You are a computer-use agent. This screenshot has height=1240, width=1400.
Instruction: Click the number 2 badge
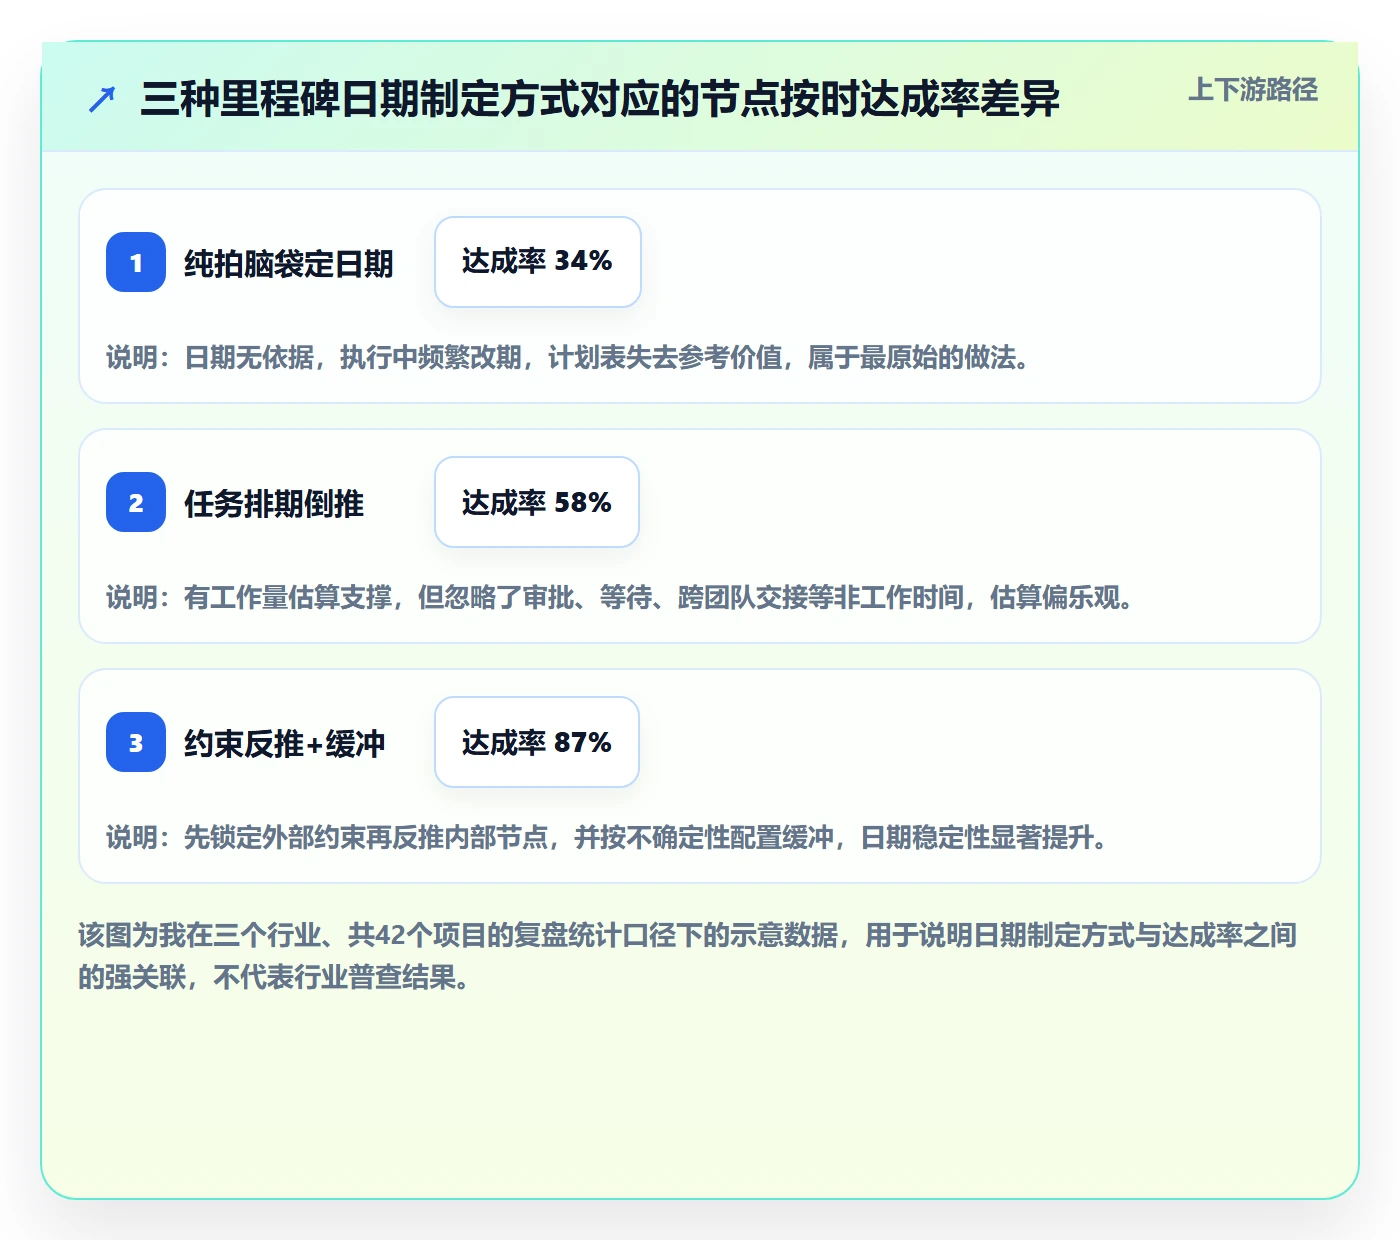(x=136, y=502)
